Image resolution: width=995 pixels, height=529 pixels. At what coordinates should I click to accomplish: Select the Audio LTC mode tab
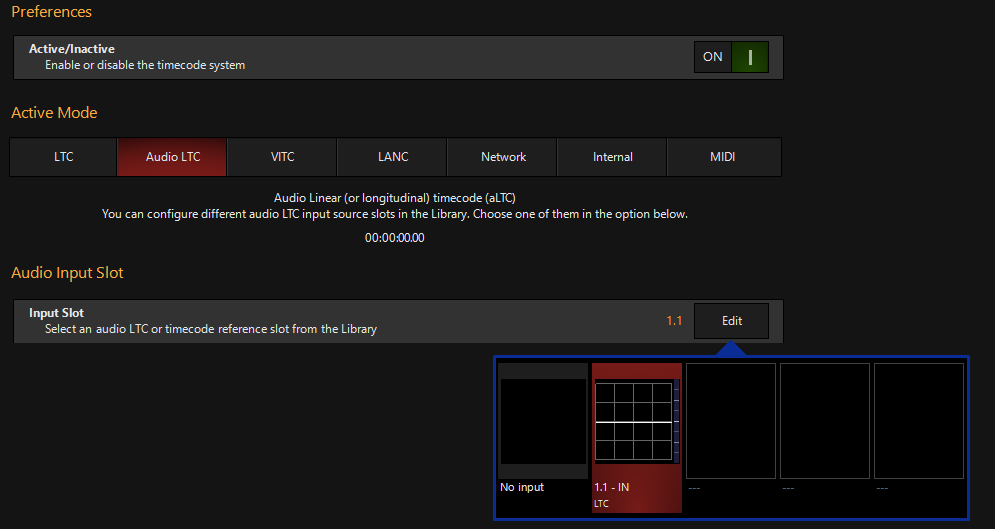click(172, 157)
